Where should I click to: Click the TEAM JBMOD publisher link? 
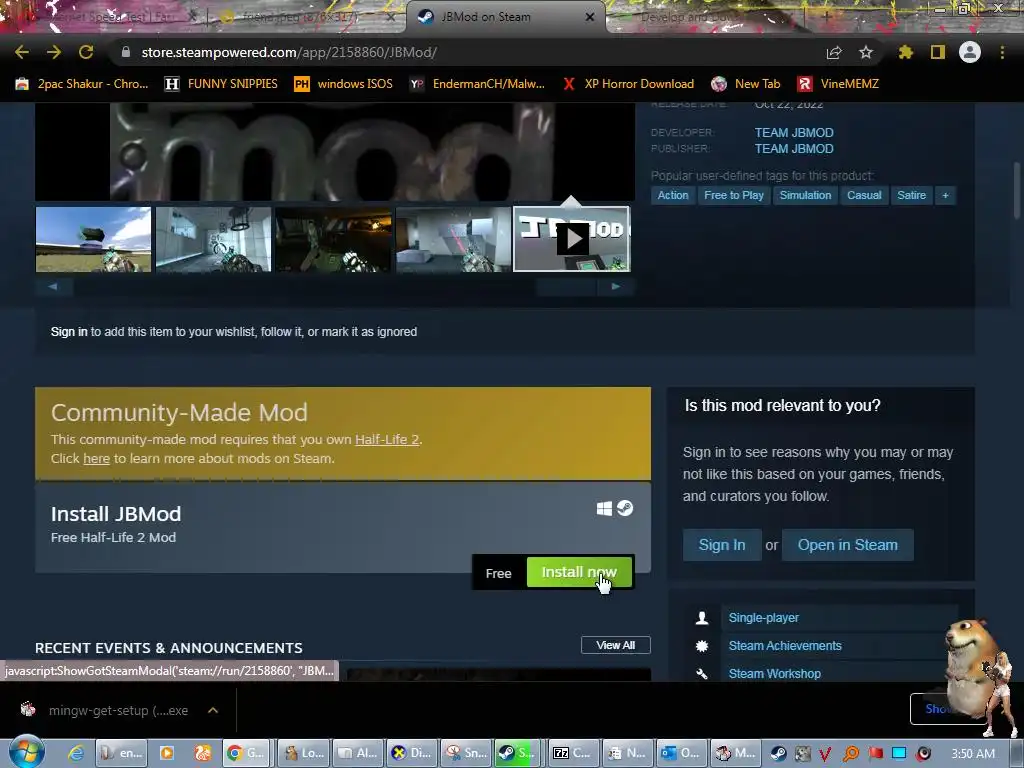pyautogui.click(x=794, y=149)
